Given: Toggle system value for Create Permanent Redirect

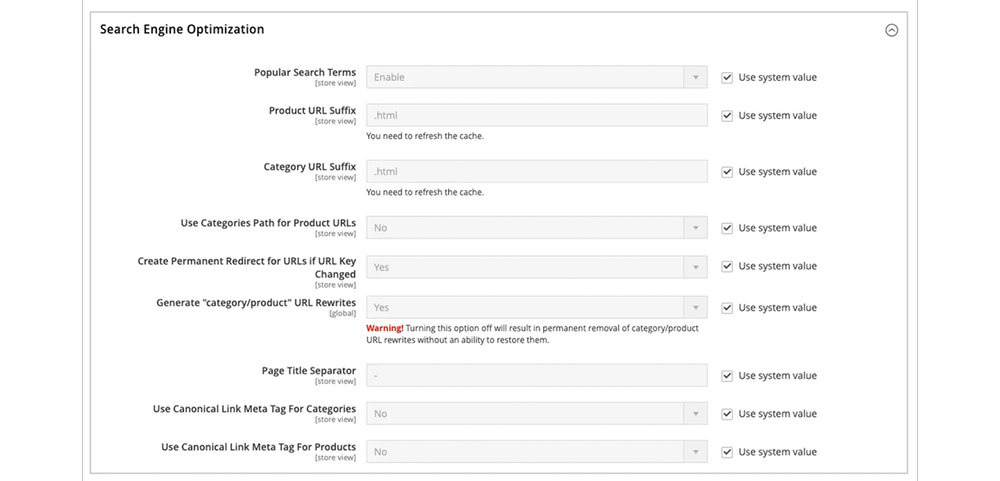Looking at the screenshot, I should point(728,266).
